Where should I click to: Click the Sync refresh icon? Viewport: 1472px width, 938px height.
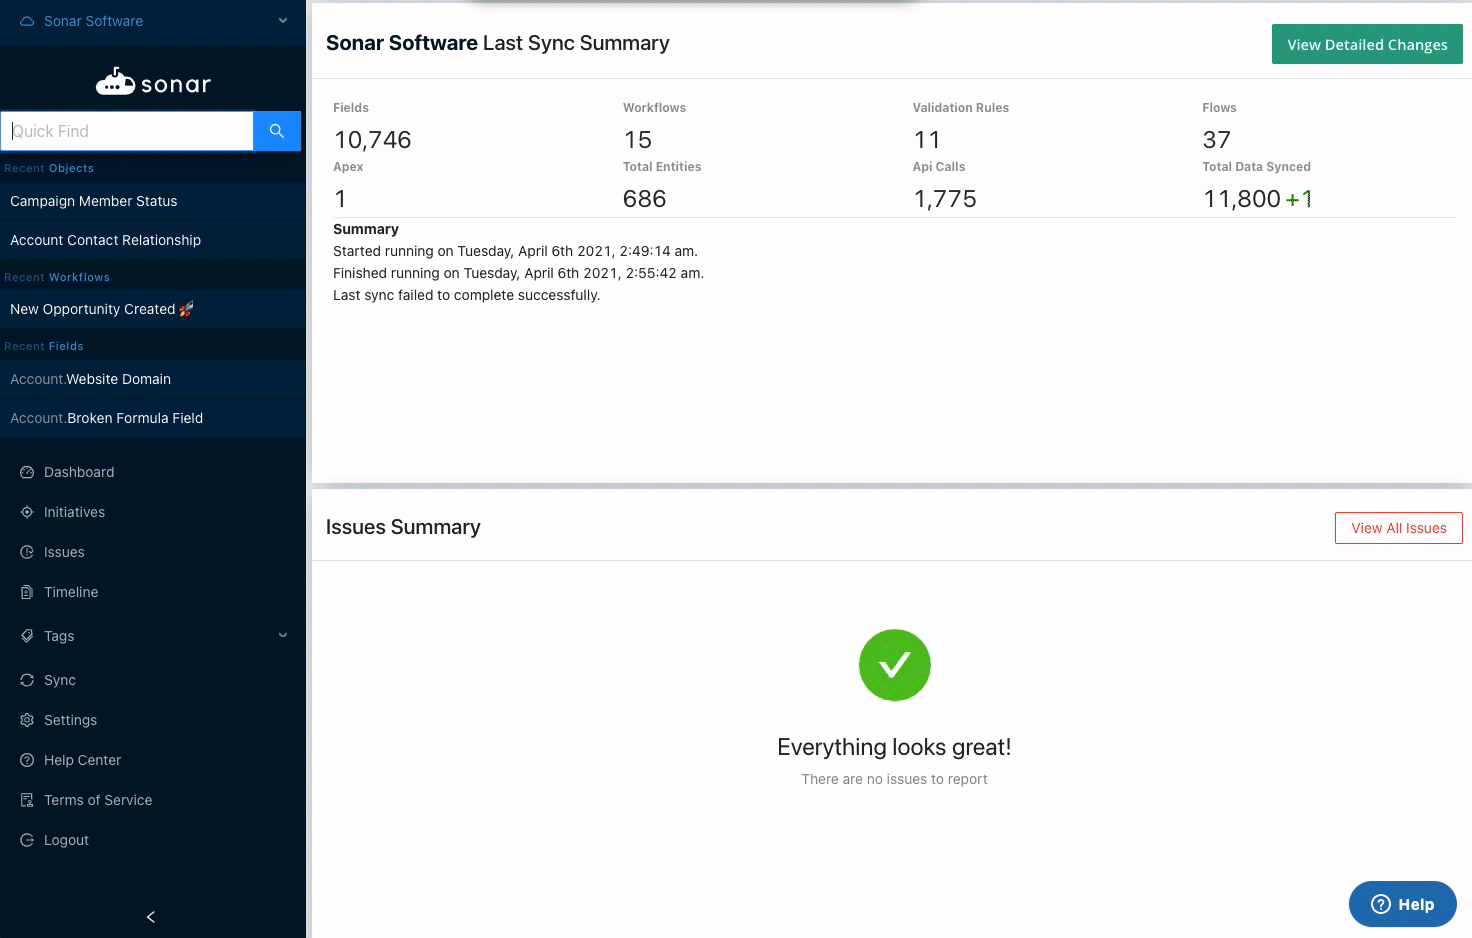point(27,680)
